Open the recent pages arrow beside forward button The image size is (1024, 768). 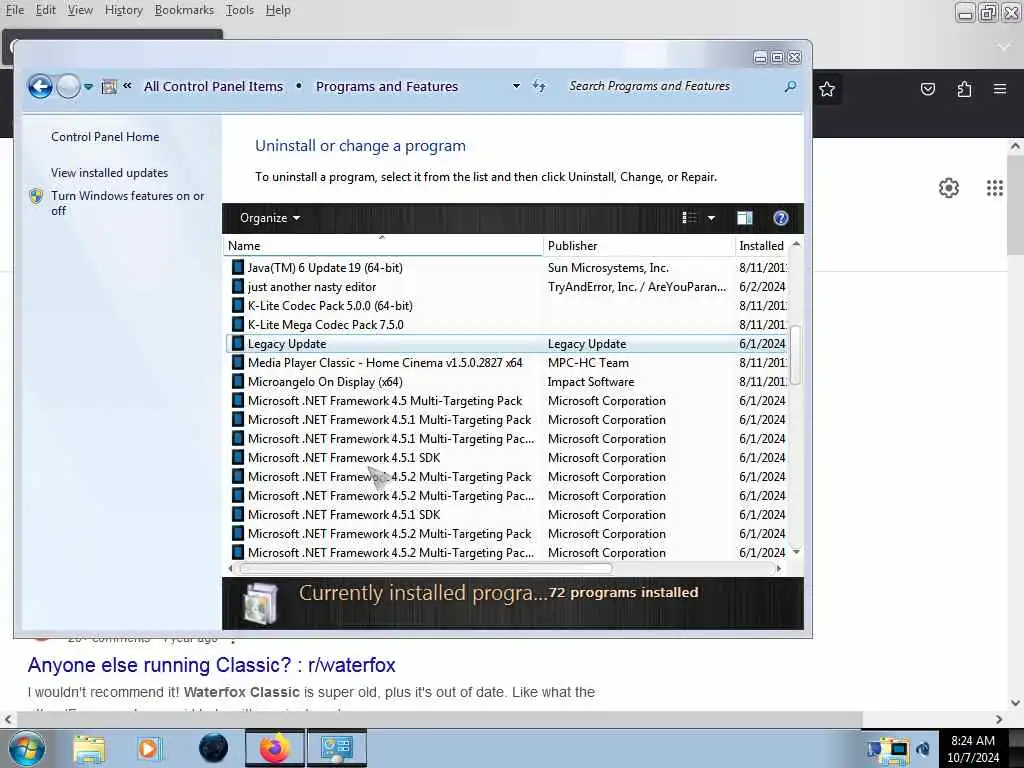(88, 86)
